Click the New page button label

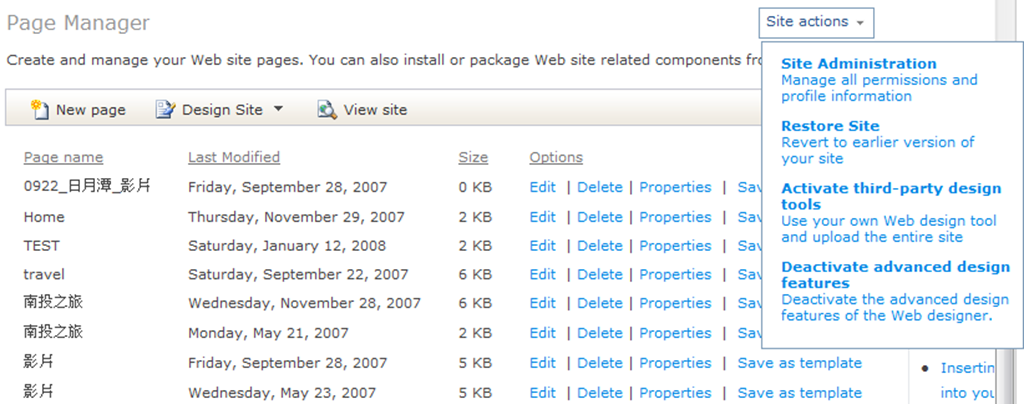[90, 110]
